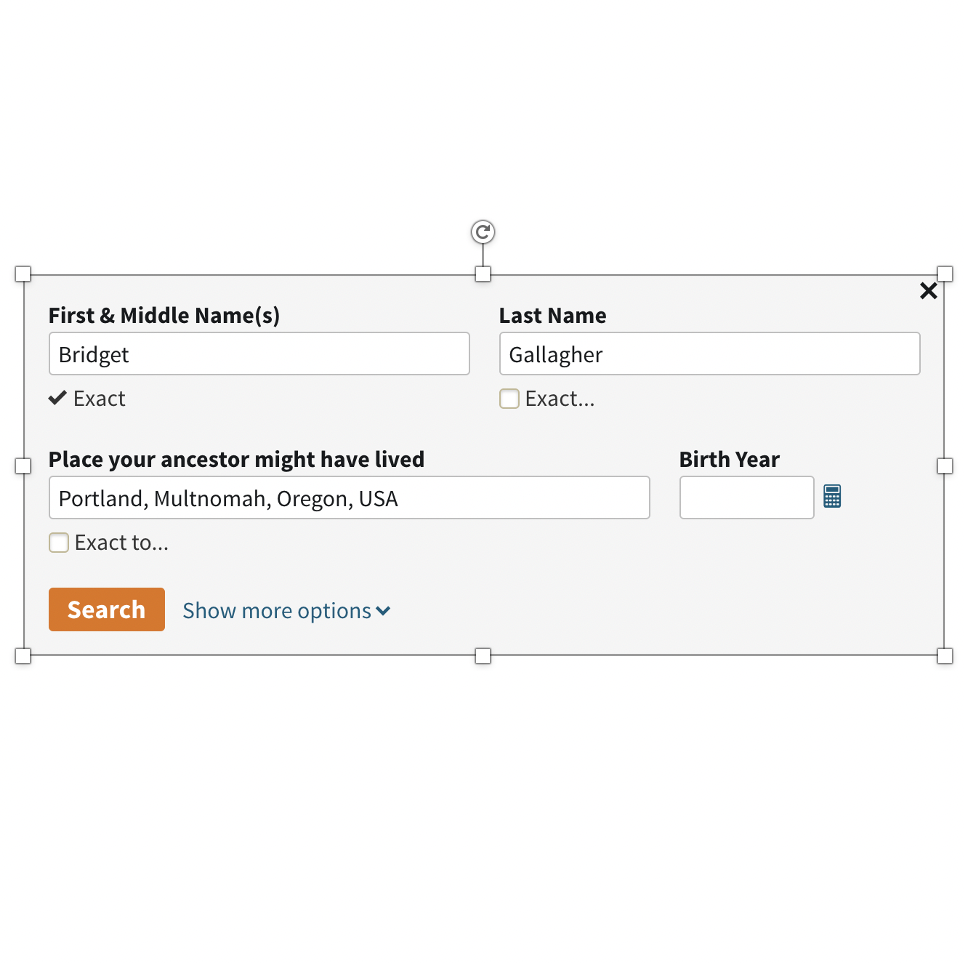
Task: Click the right-middle selection handle
Action: click(945, 466)
